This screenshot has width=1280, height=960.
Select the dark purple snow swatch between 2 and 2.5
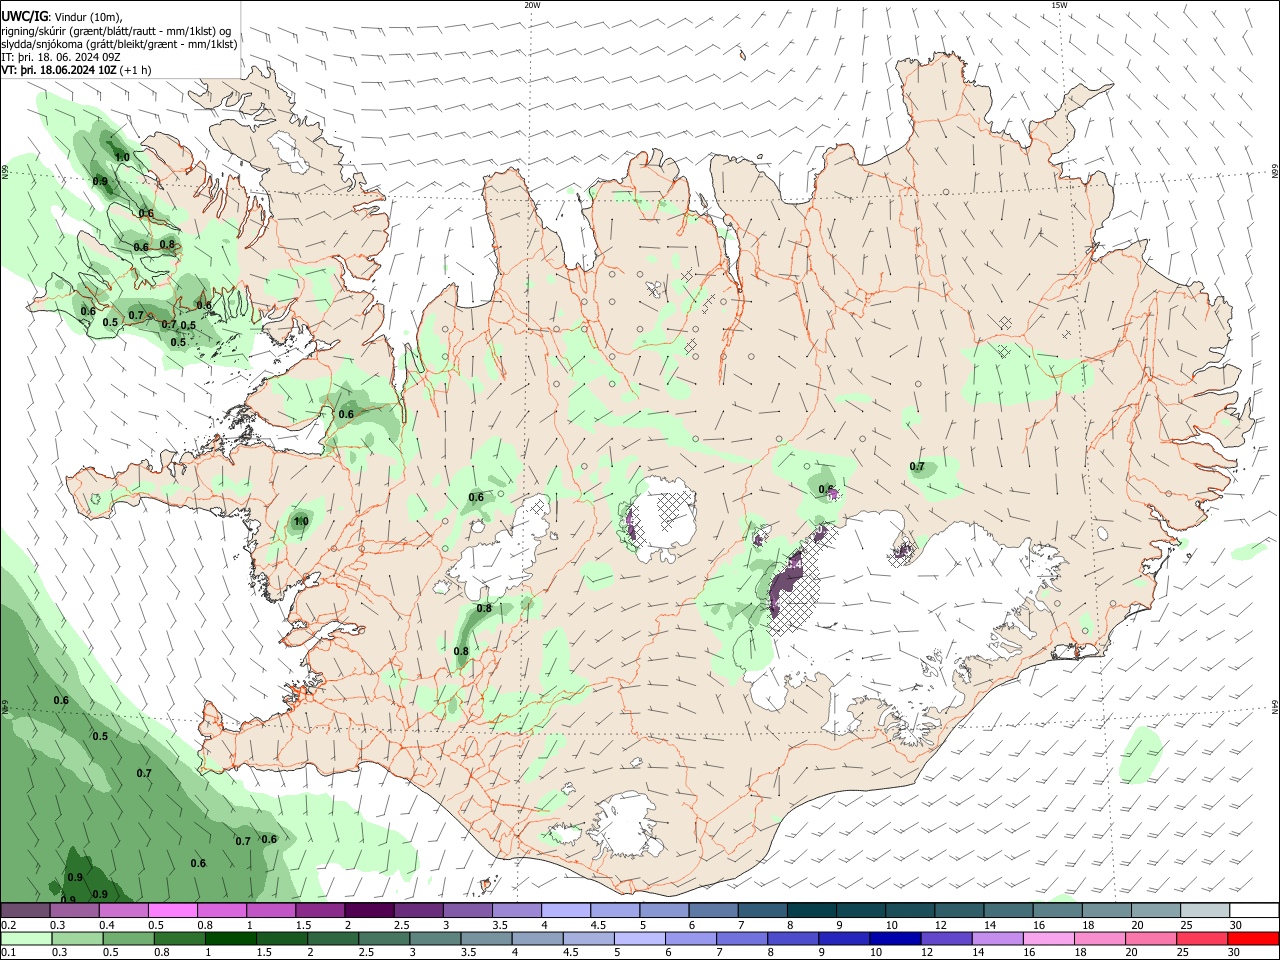pos(369,911)
